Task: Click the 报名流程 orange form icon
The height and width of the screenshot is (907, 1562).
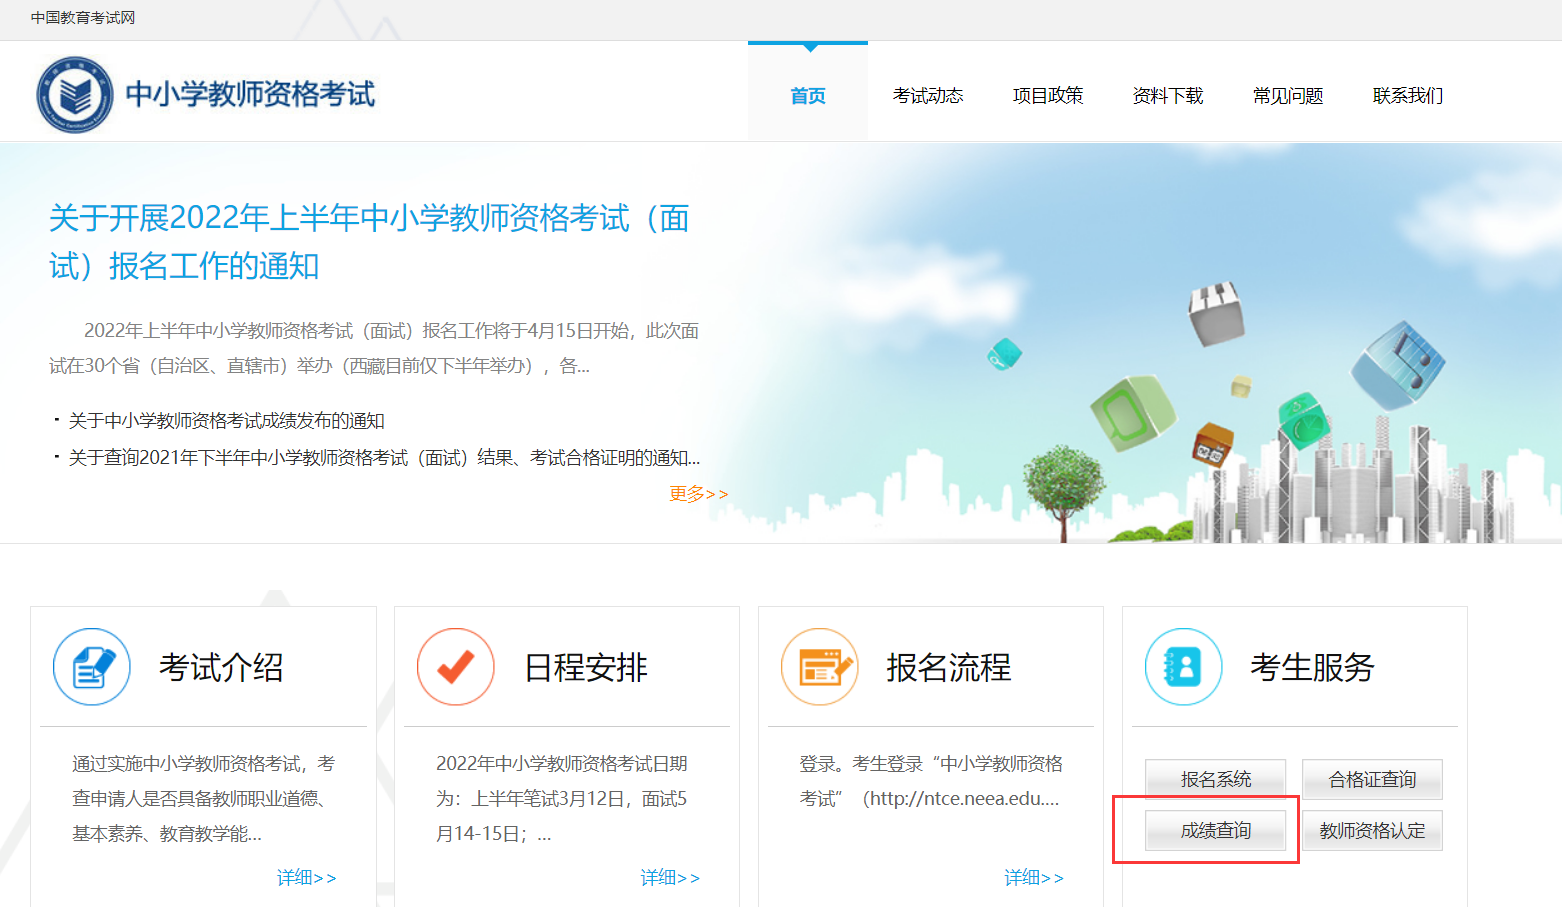Action: (820, 667)
